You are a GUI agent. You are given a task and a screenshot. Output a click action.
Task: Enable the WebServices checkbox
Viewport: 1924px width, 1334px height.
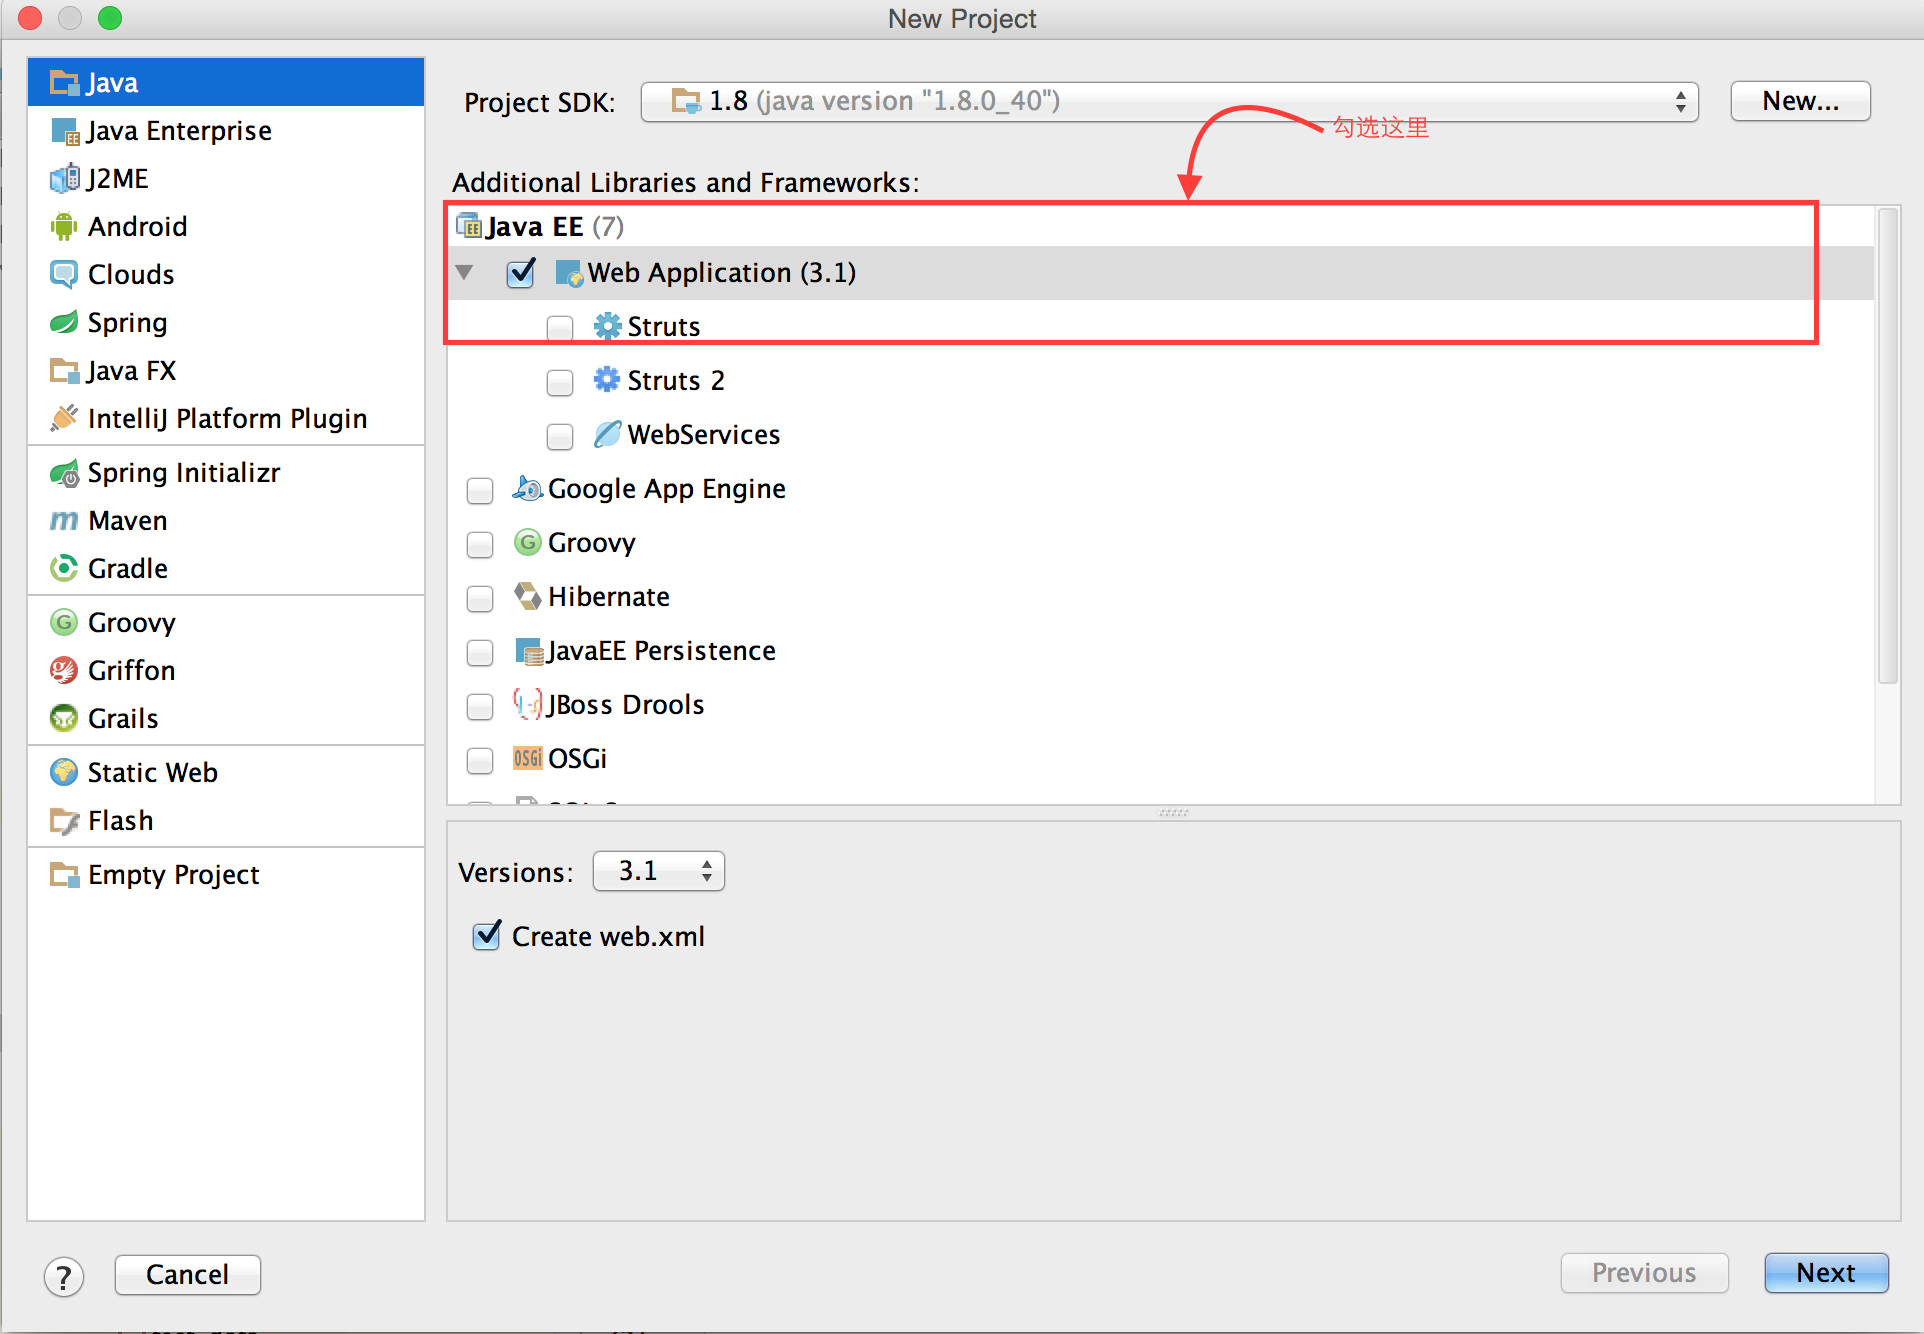click(x=560, y=436)
